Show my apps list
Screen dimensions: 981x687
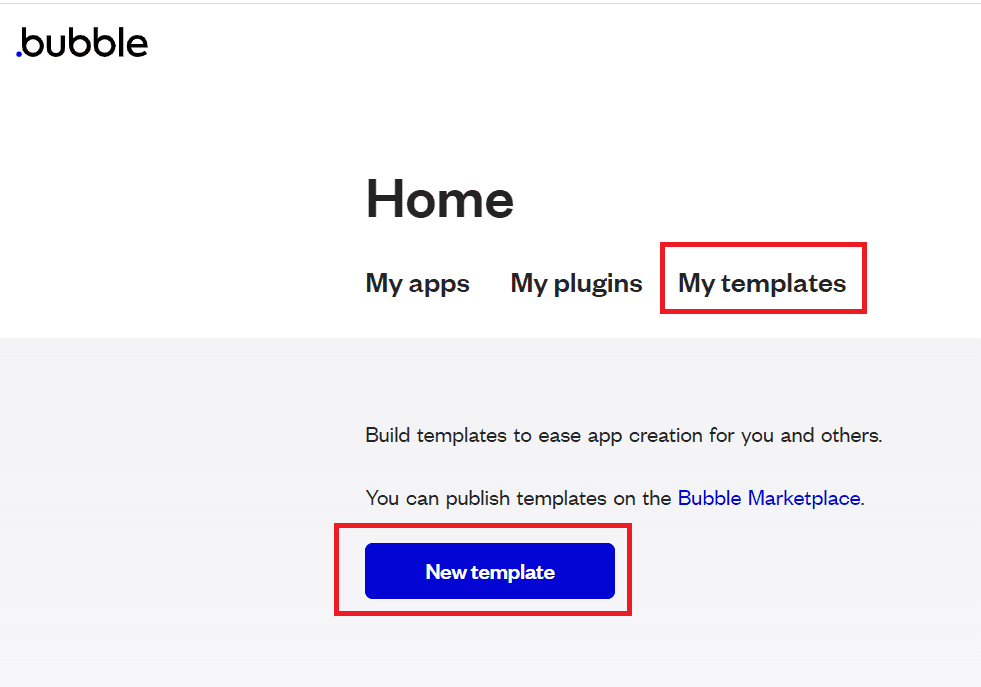[417, 283]
